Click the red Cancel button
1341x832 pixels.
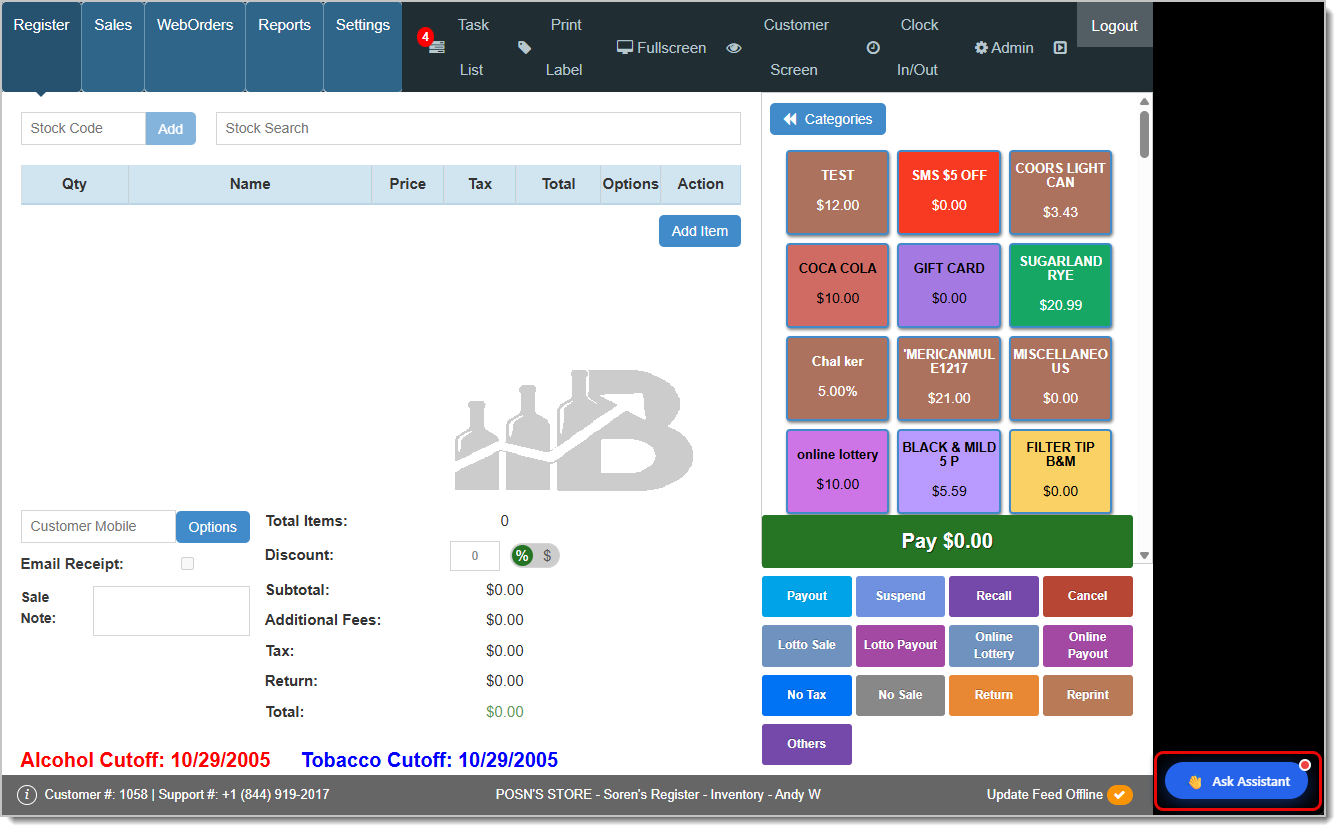tap(1088, 596)
